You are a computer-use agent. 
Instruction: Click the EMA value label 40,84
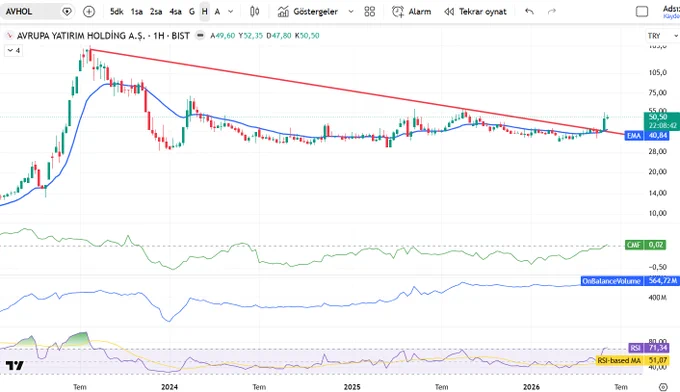tap(657, 136)
